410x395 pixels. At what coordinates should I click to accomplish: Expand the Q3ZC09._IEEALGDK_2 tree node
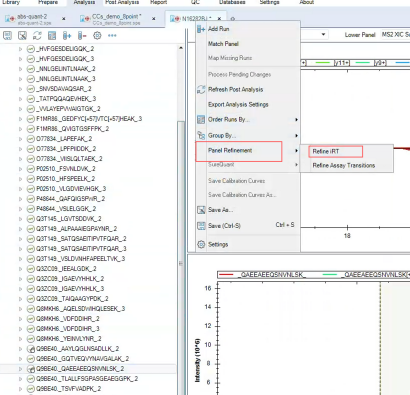pyautogui.click(x=21, y=269)
